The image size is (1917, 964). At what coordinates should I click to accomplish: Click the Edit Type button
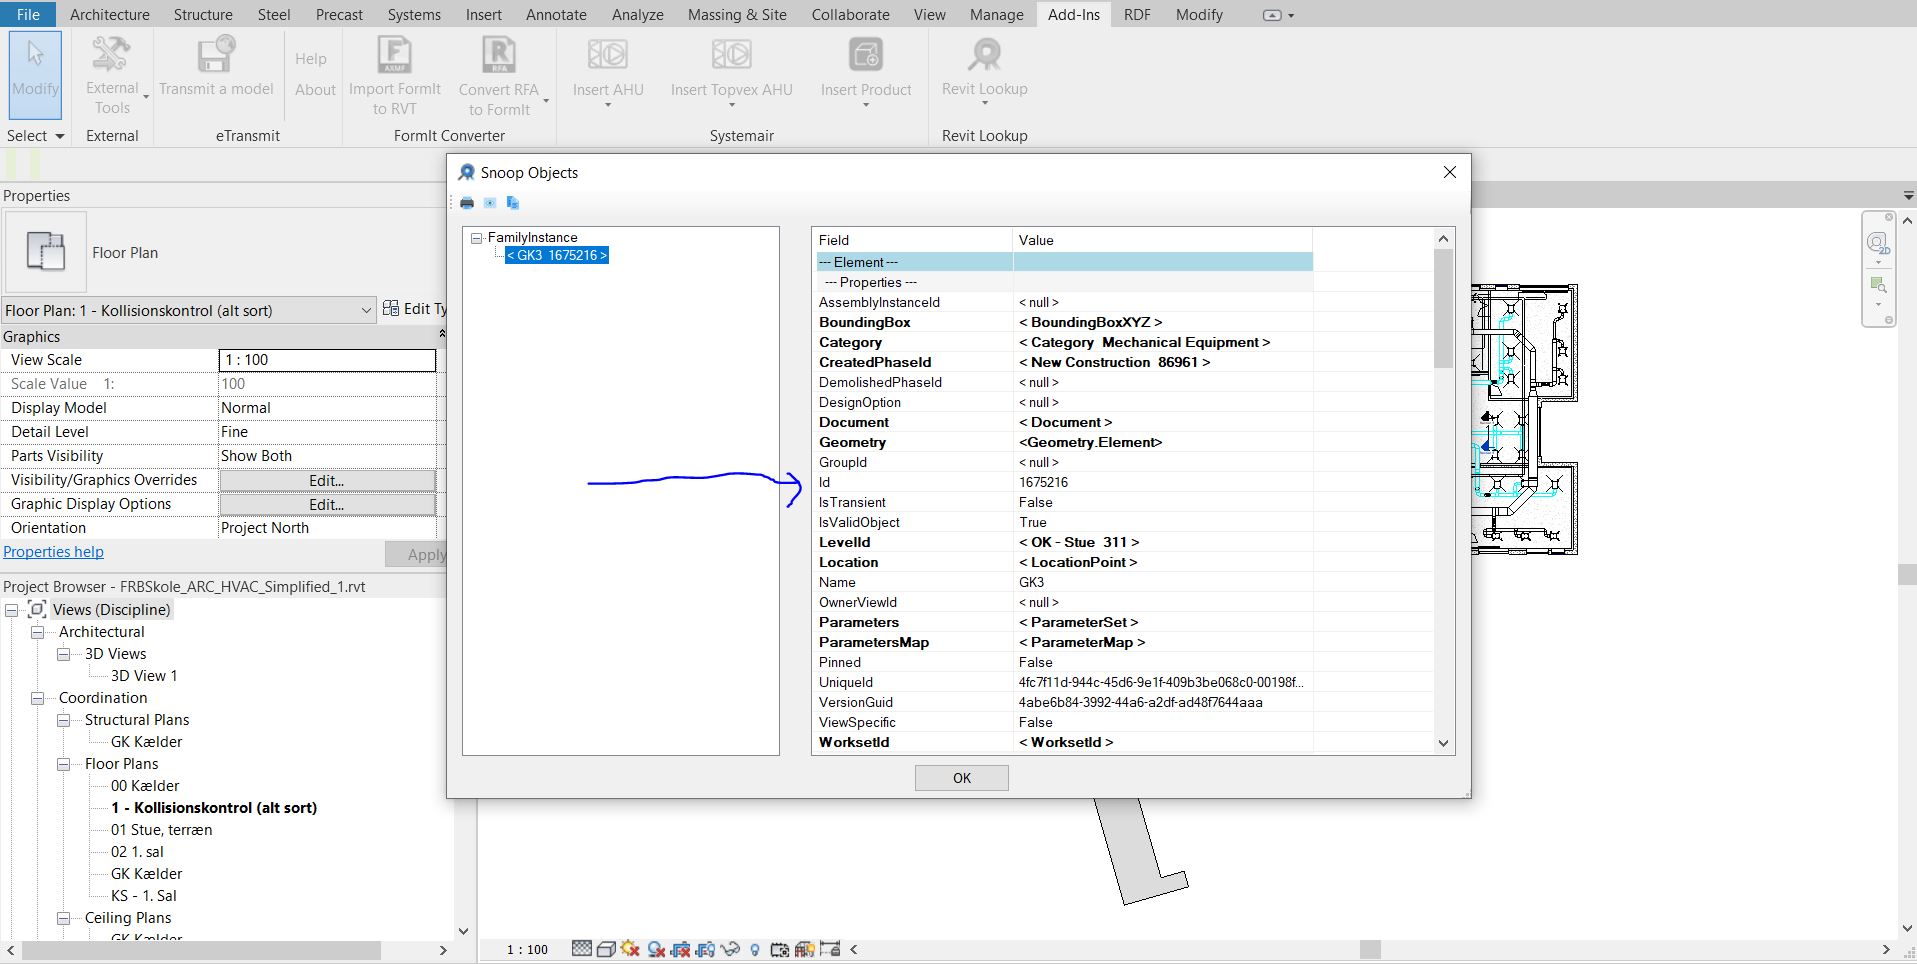pos(415,309)
